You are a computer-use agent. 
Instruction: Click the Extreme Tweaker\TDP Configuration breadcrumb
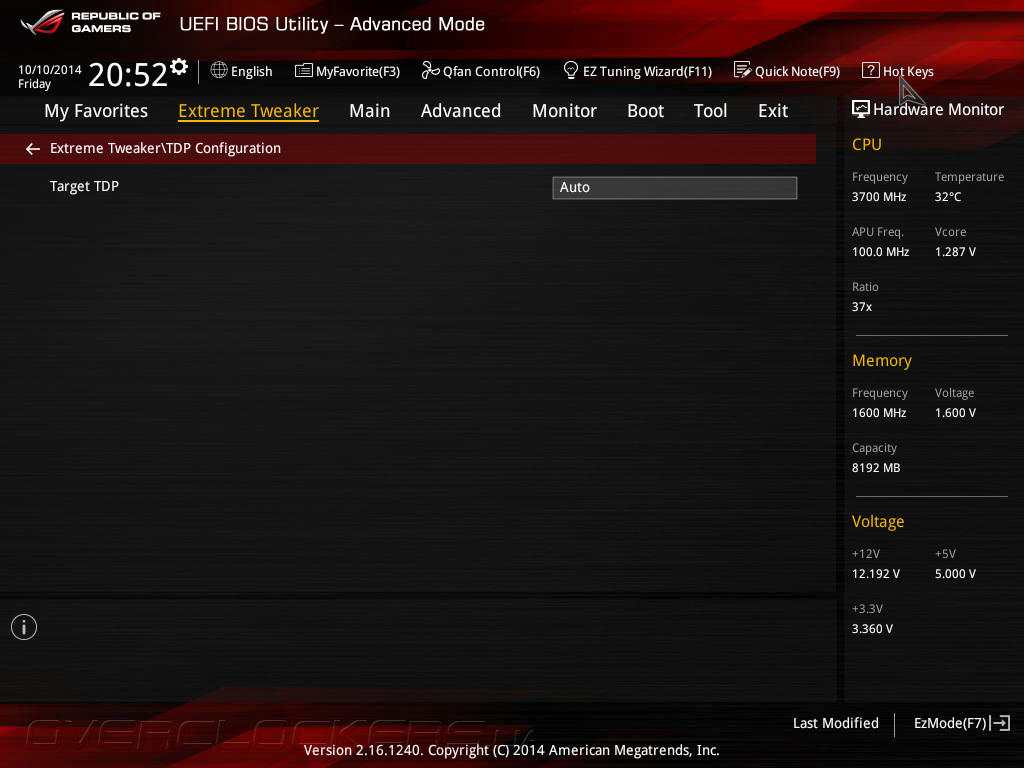[x=165, y=148]
